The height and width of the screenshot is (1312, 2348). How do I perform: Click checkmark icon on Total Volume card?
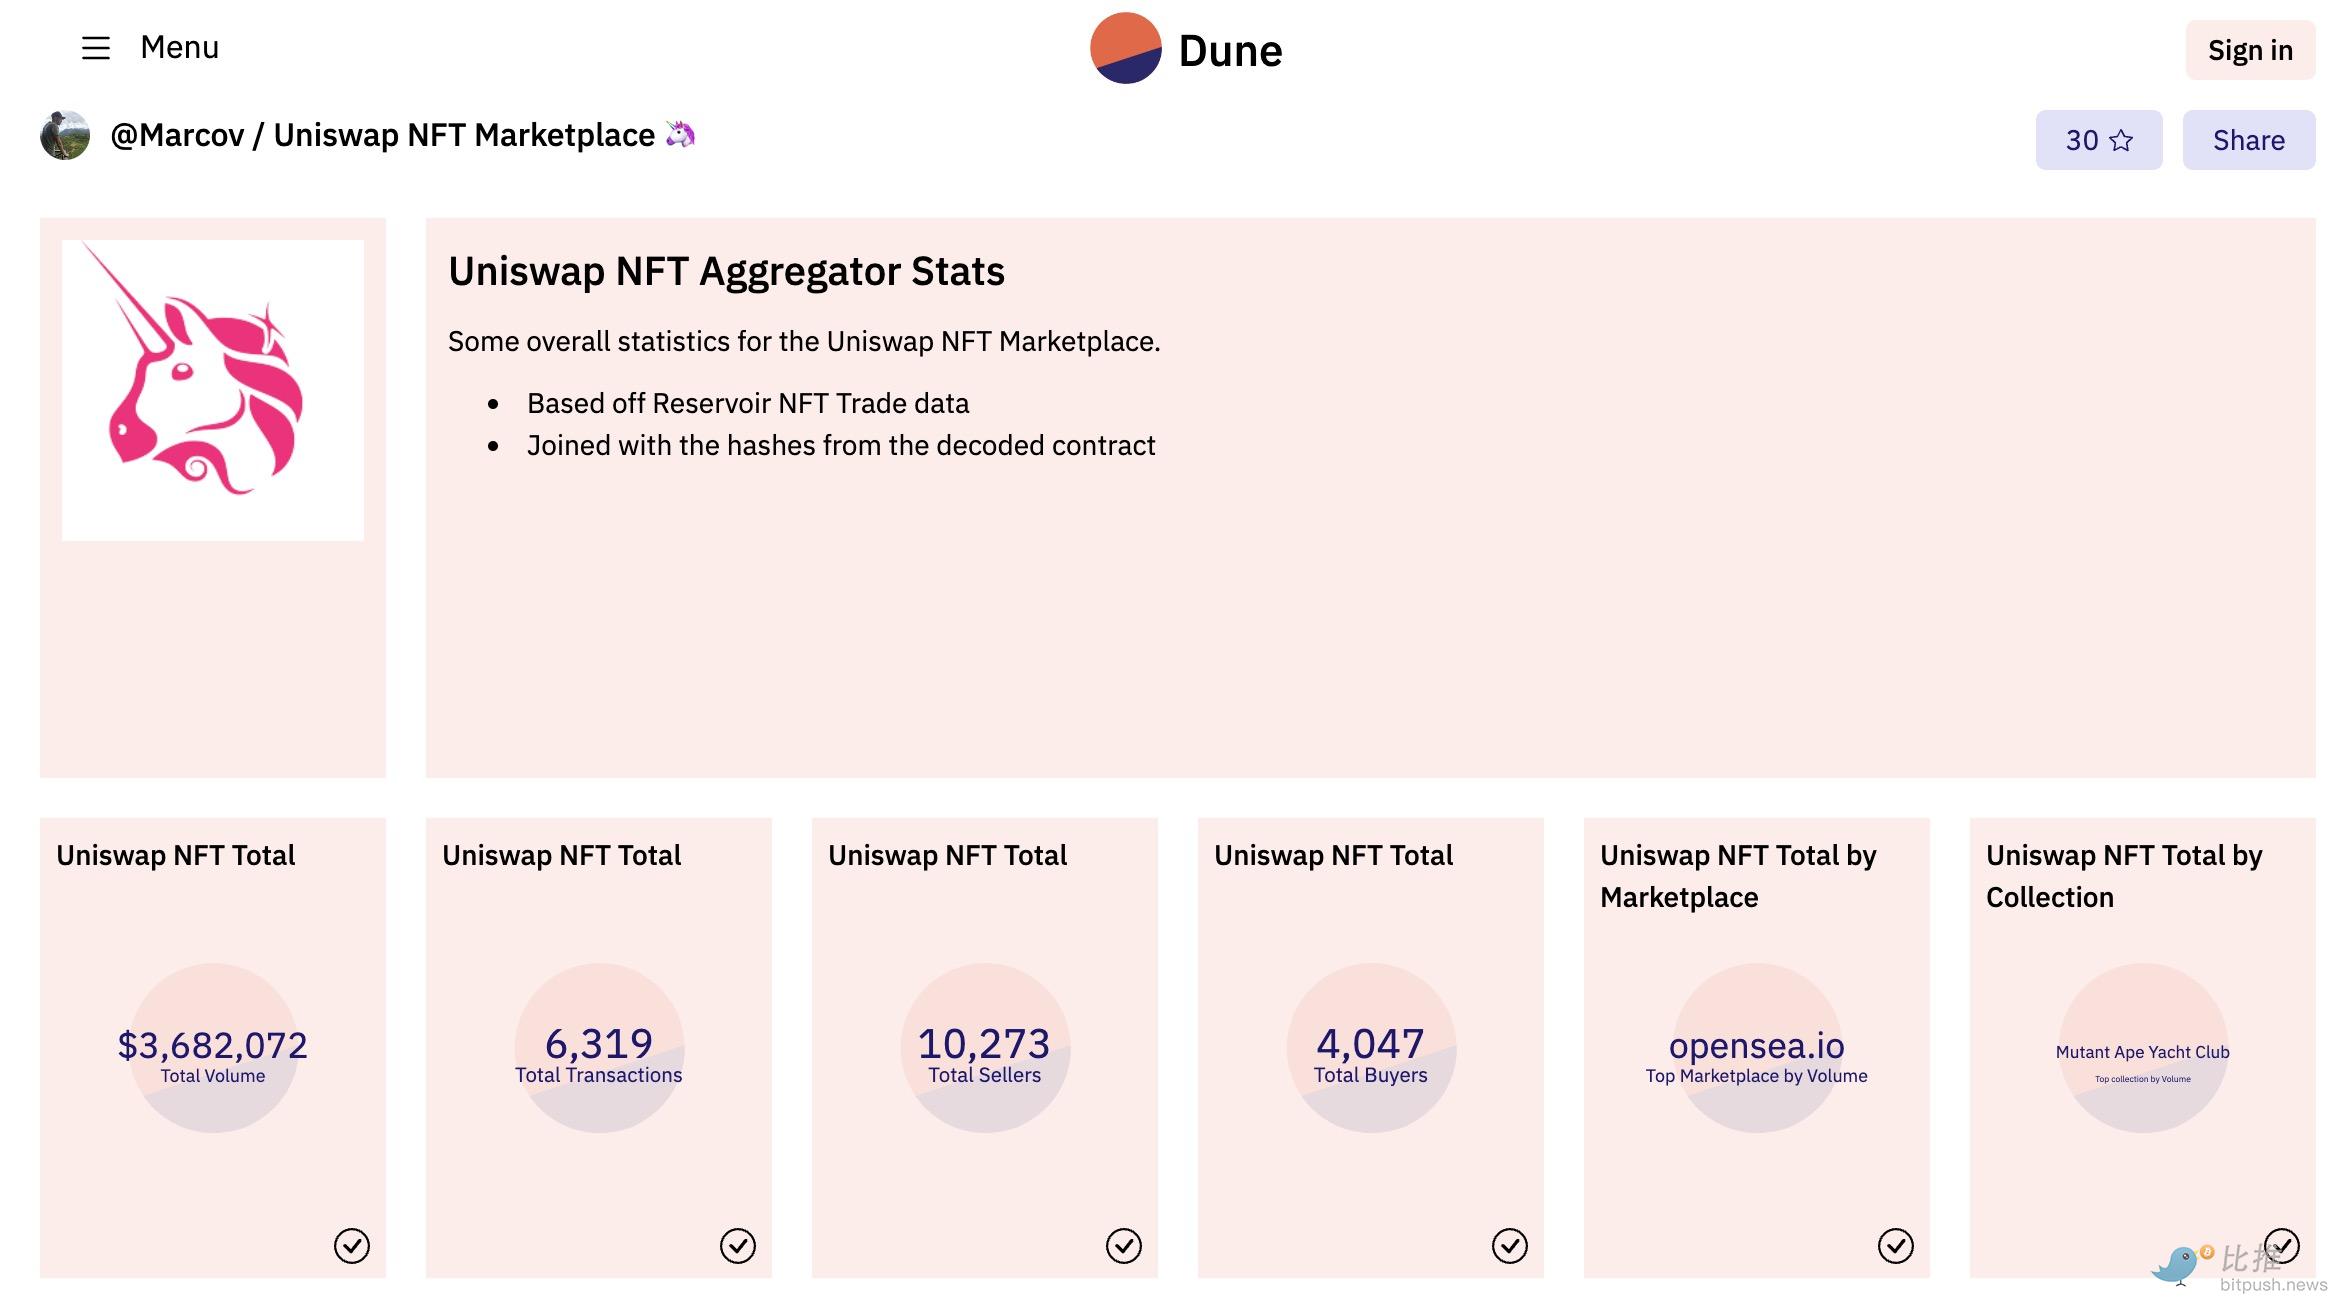351,1246
